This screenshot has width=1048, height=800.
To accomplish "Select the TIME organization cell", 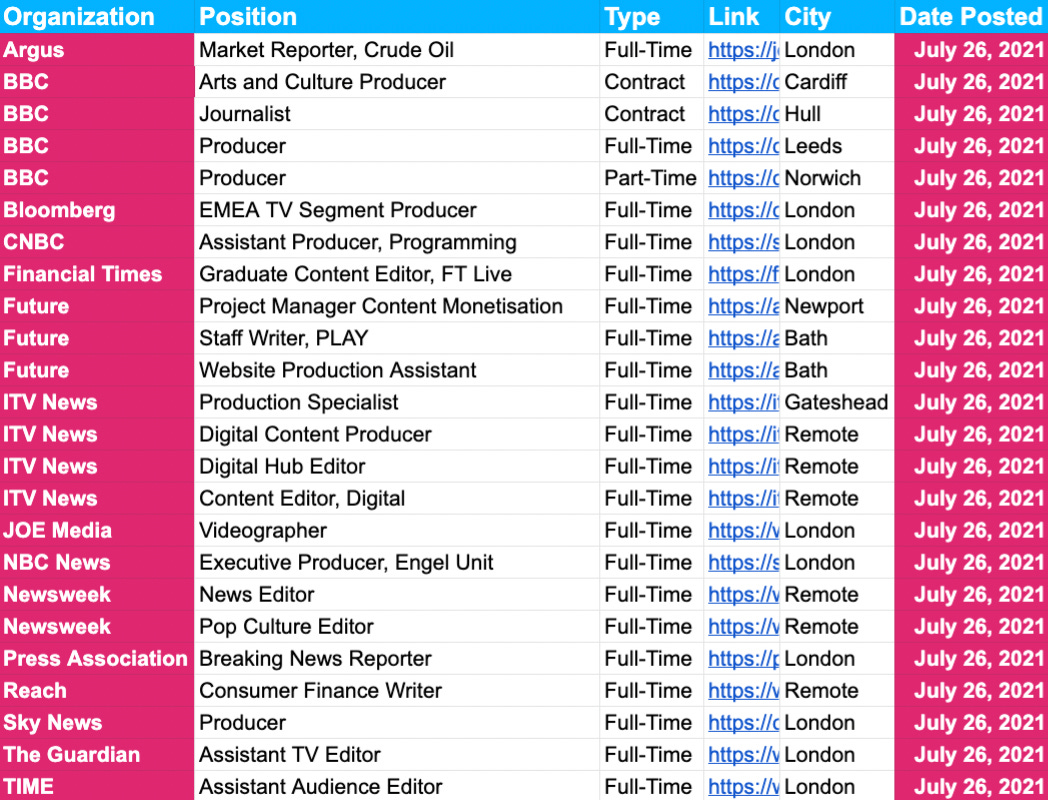I will coord(97,787).
